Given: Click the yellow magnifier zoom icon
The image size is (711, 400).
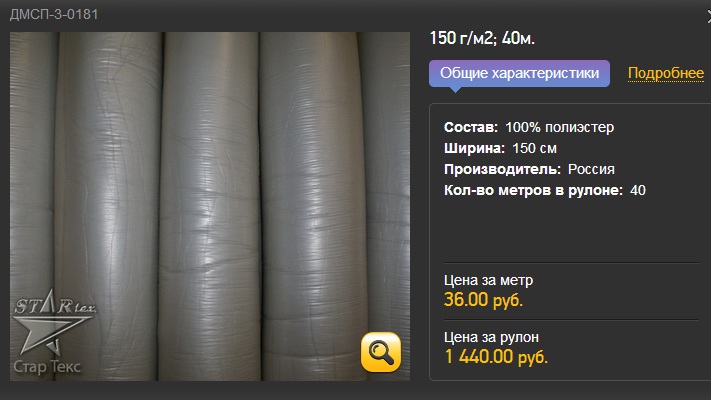Looking at the screenshot, I should point(381,352).
